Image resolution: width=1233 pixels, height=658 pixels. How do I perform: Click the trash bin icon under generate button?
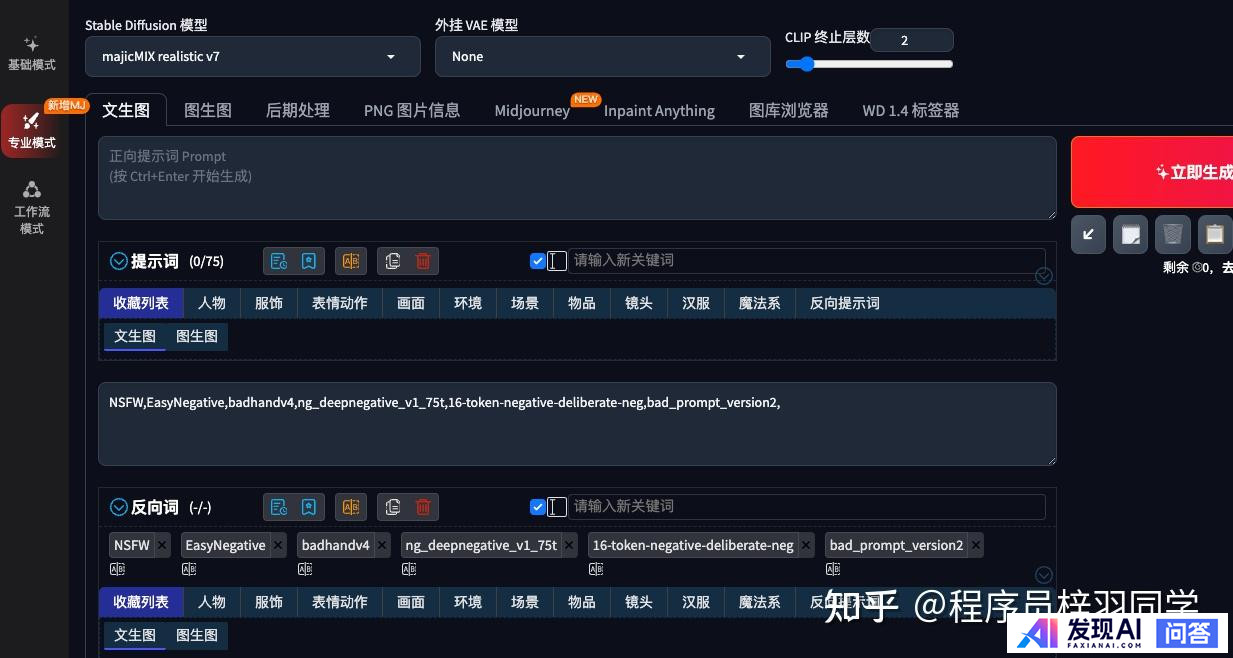(x=1173, y=234)
